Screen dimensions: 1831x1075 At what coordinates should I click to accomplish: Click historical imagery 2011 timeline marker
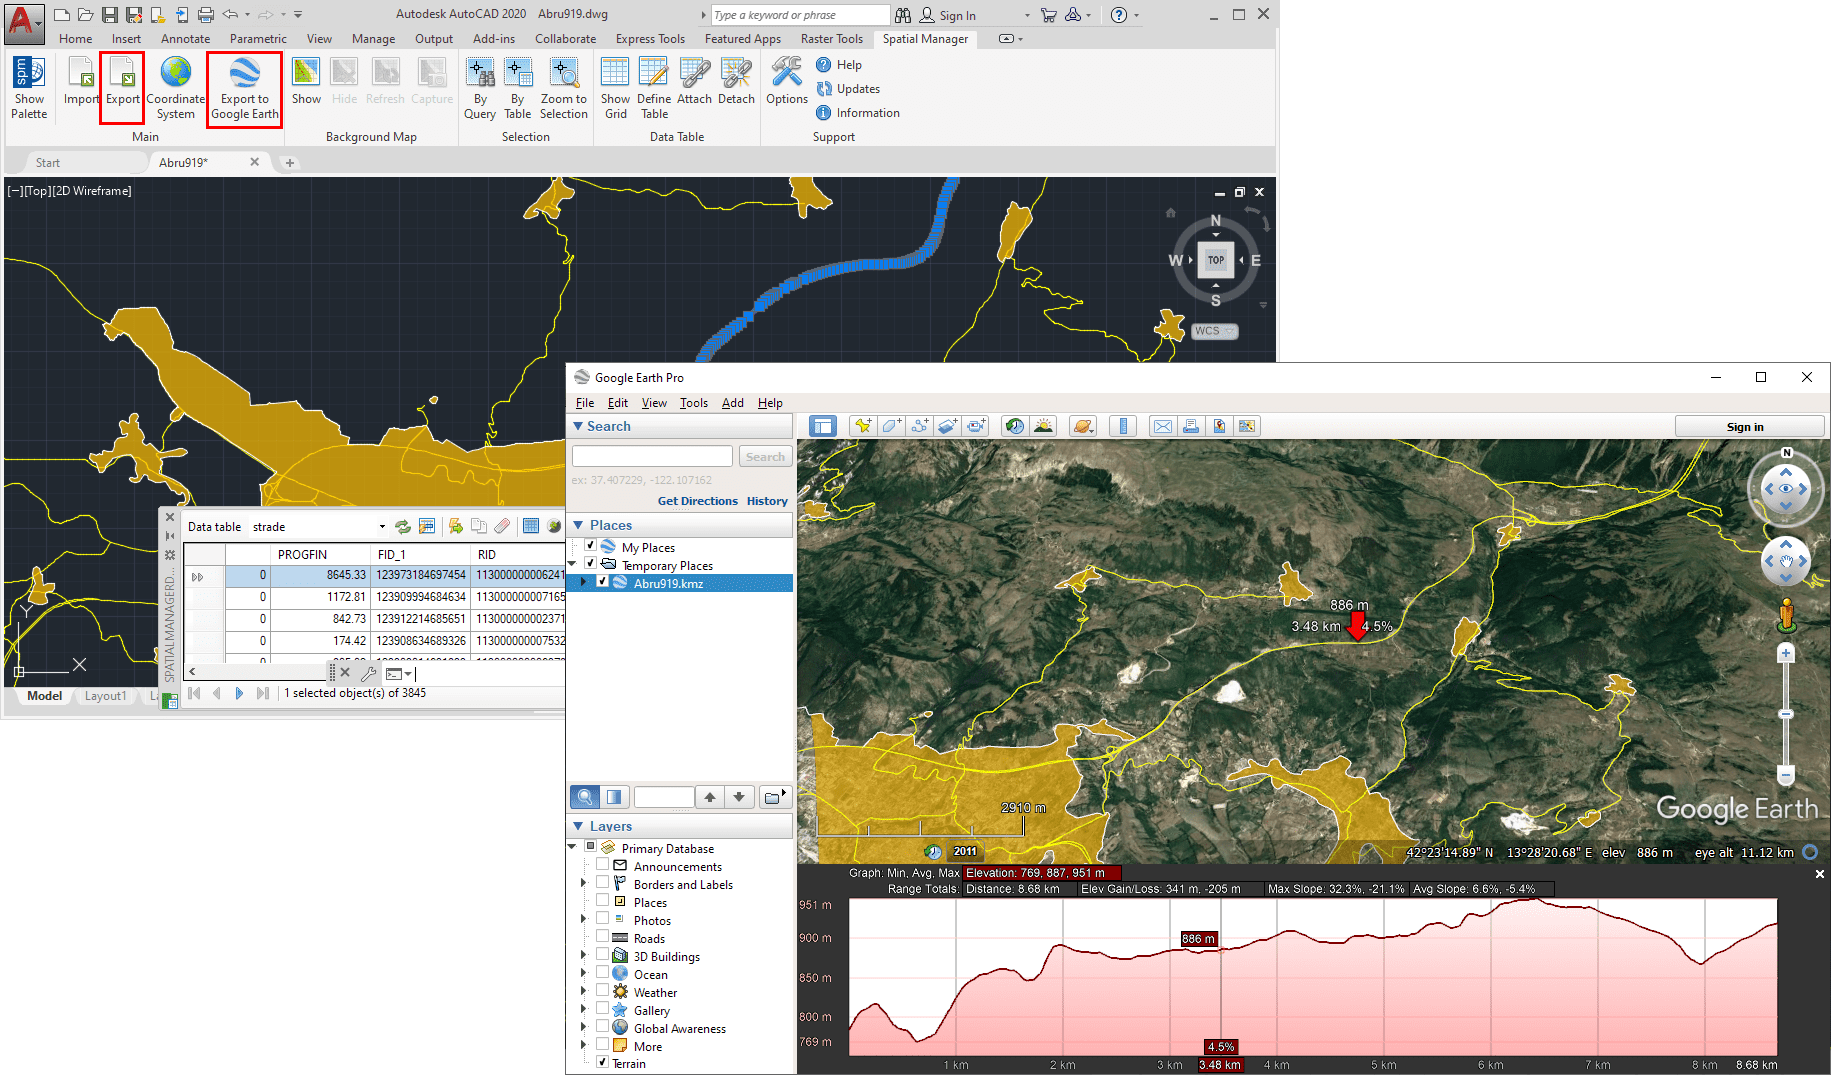(965, 851)
